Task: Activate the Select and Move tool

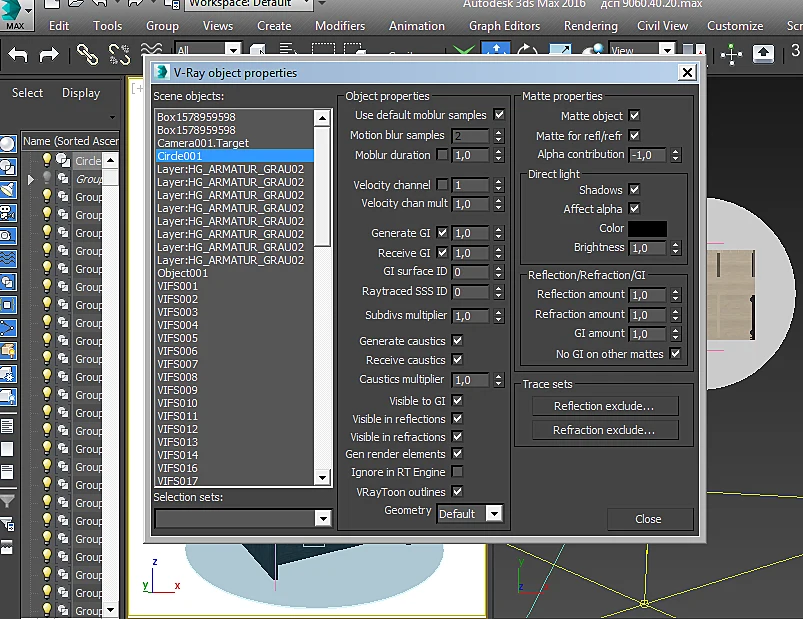Action: tap(496, 49)
